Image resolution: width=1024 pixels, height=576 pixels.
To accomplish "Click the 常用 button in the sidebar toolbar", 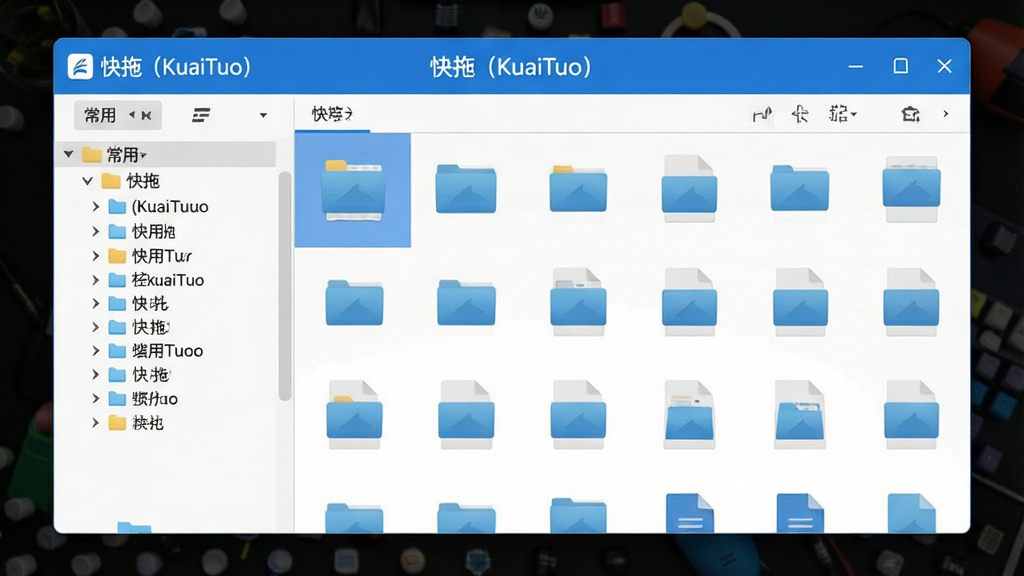I will (118, 116).
